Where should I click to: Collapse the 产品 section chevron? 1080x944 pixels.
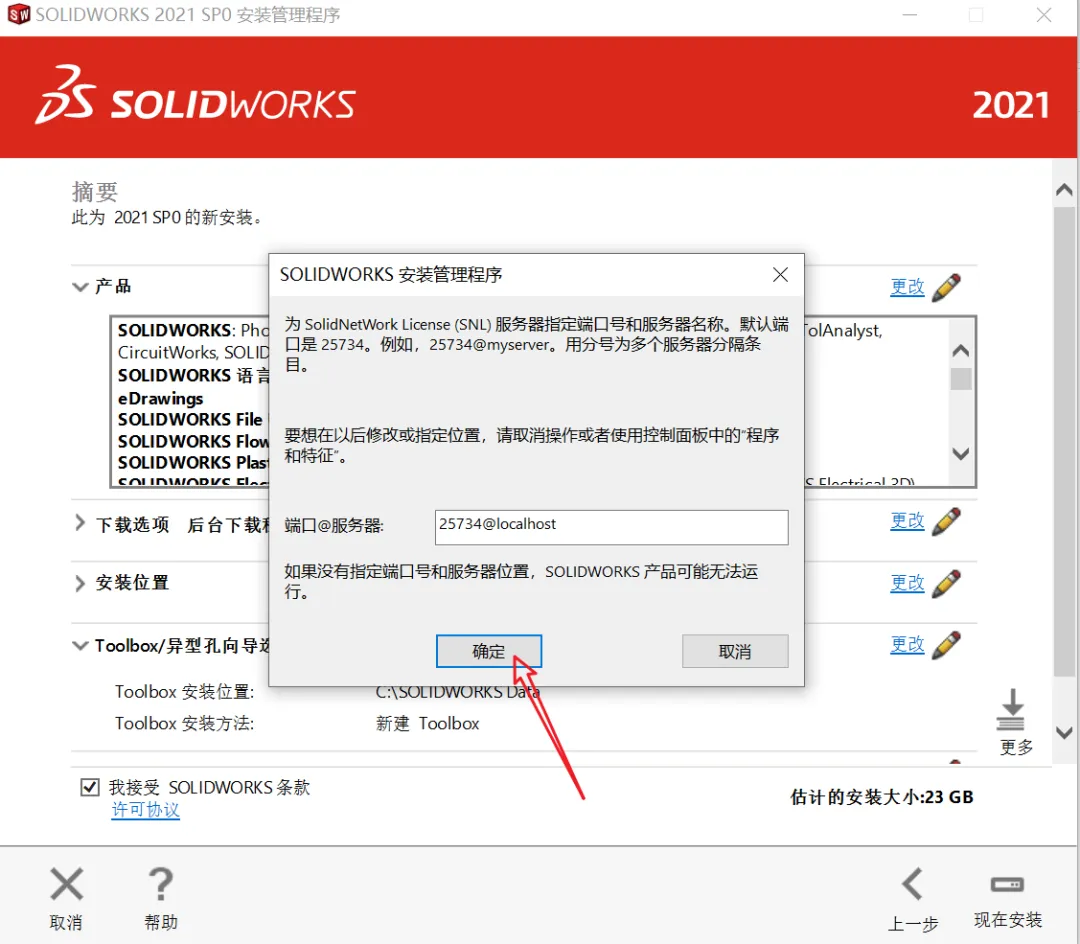click(81, 286)
